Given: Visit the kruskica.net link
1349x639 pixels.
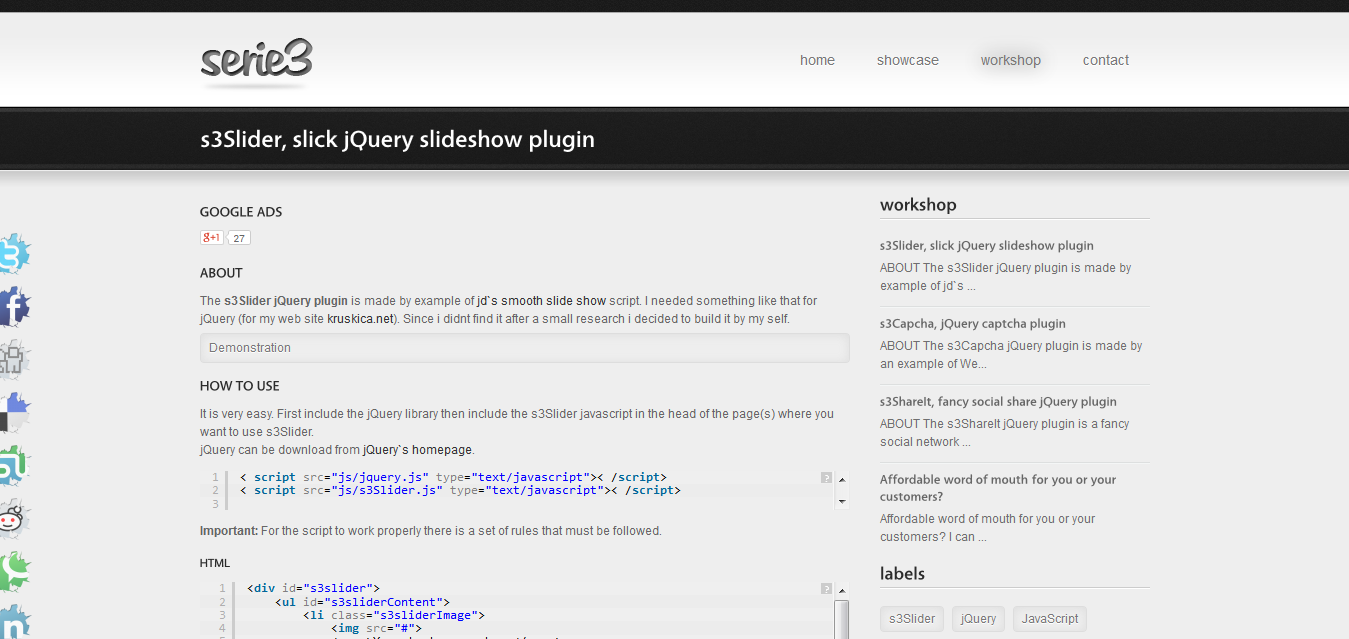Looking at the screenshot, I should 362,319.
